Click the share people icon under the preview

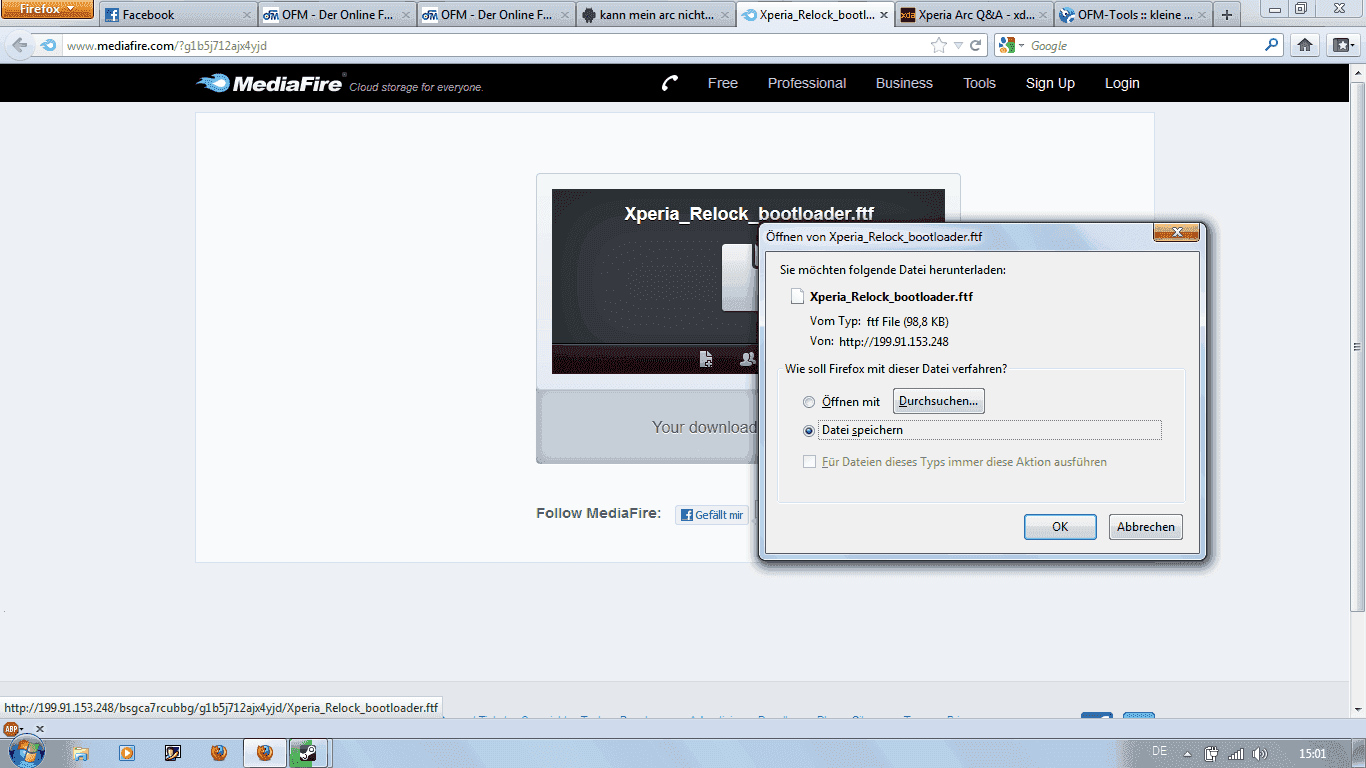tap(747, 359)
